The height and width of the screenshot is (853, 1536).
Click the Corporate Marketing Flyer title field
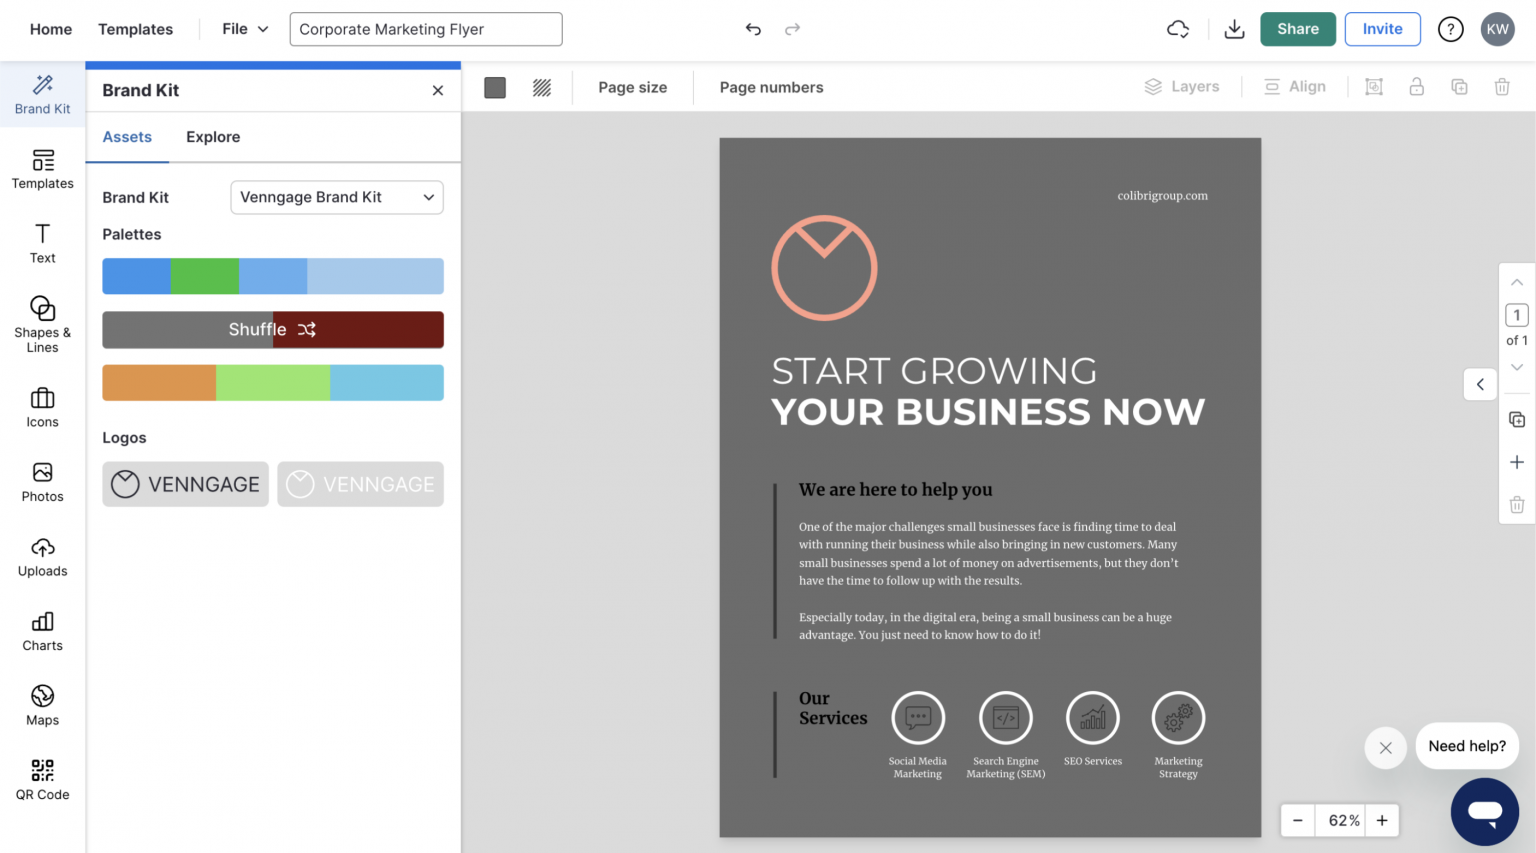tap(425, 29)
